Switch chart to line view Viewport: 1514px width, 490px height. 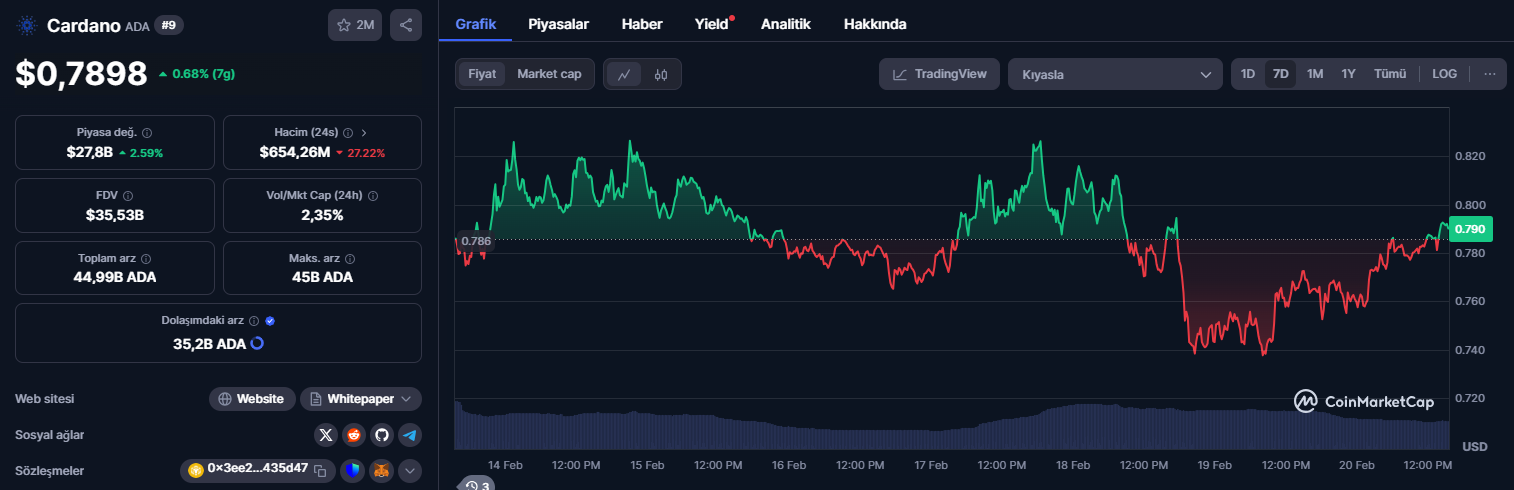624,74
